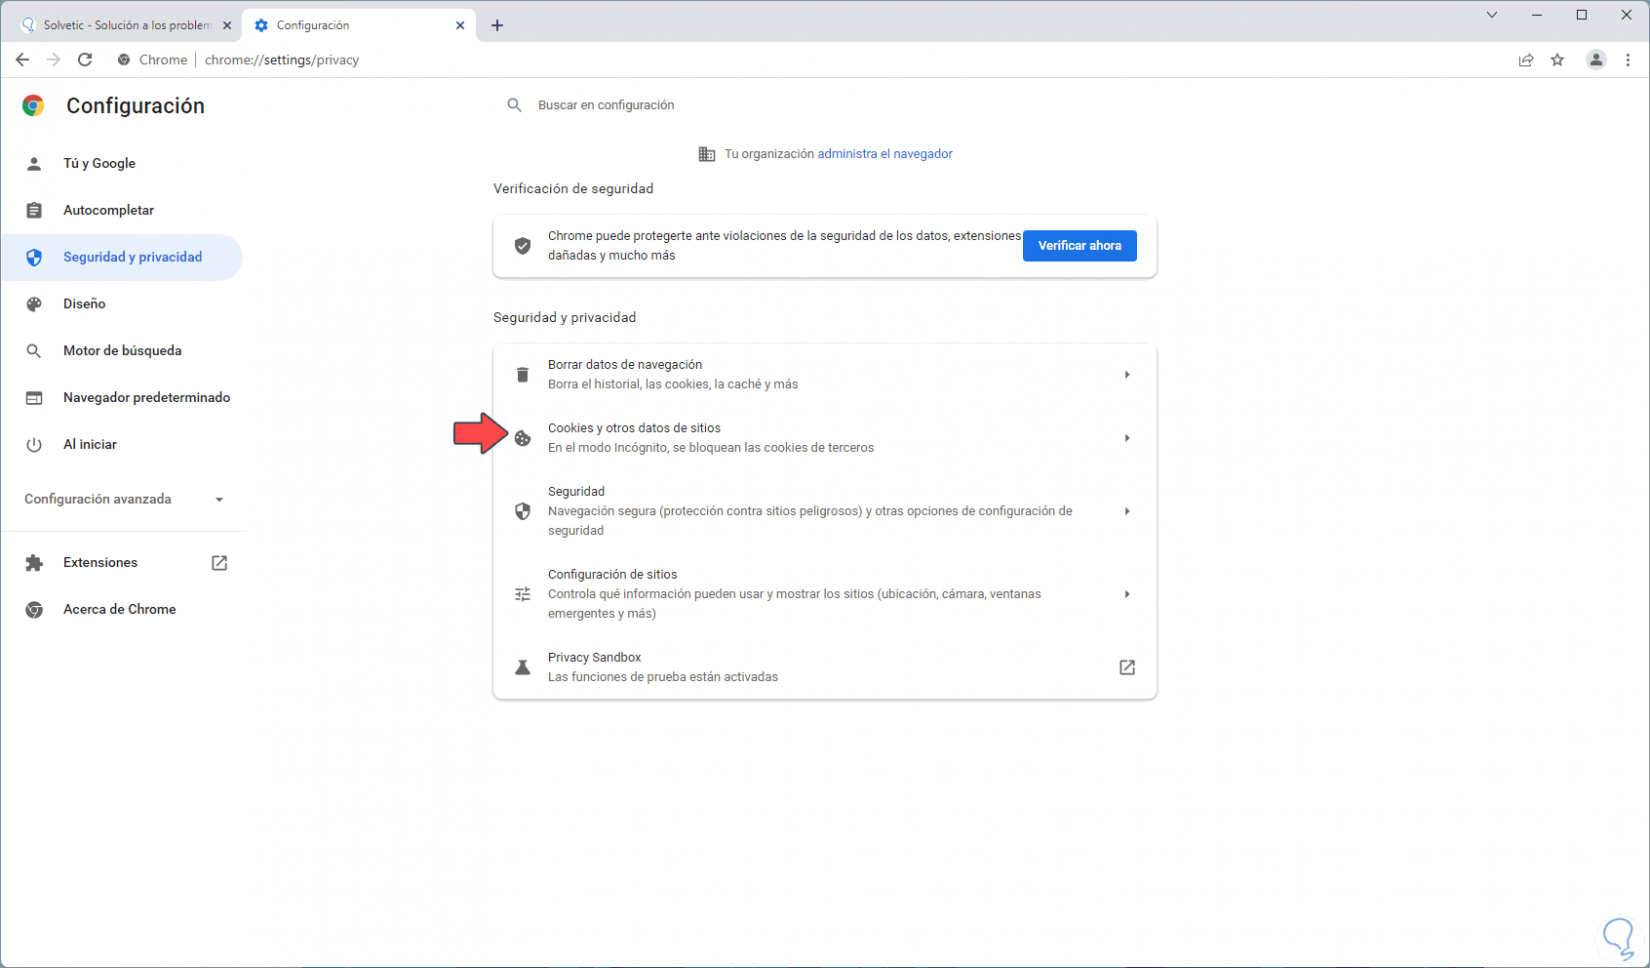The image size is (1650, 968).
Task: Expand the Configuración de sitios arrow
Action: click(1127, 594)
